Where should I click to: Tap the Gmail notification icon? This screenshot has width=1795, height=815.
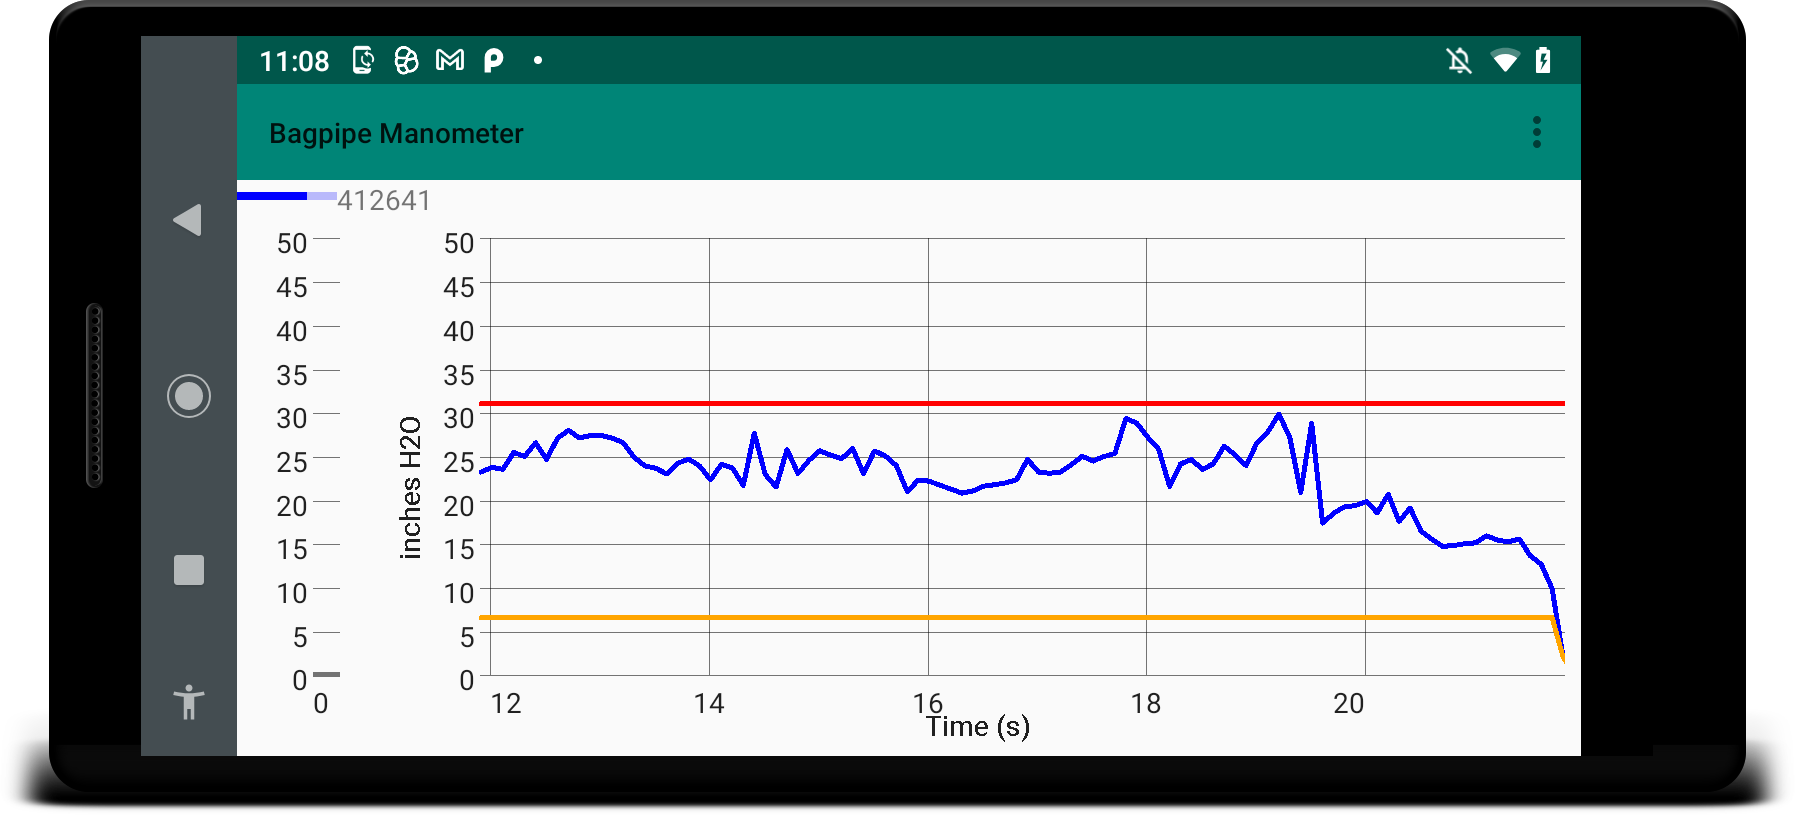coord(450,61)
